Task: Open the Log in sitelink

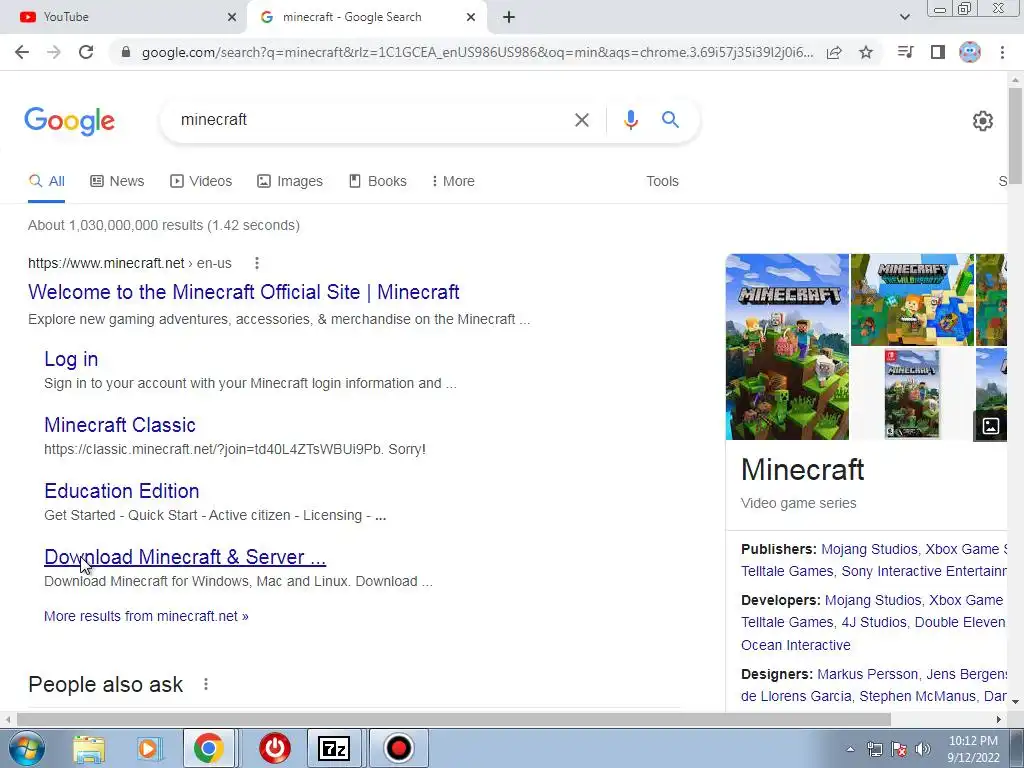Action: pos(71,359)
